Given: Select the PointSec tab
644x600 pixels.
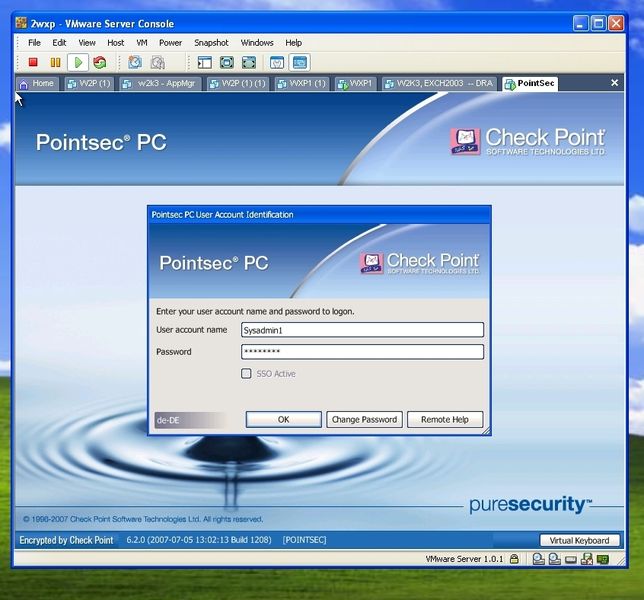Looking at the screenshot, I should coord(530,83).
